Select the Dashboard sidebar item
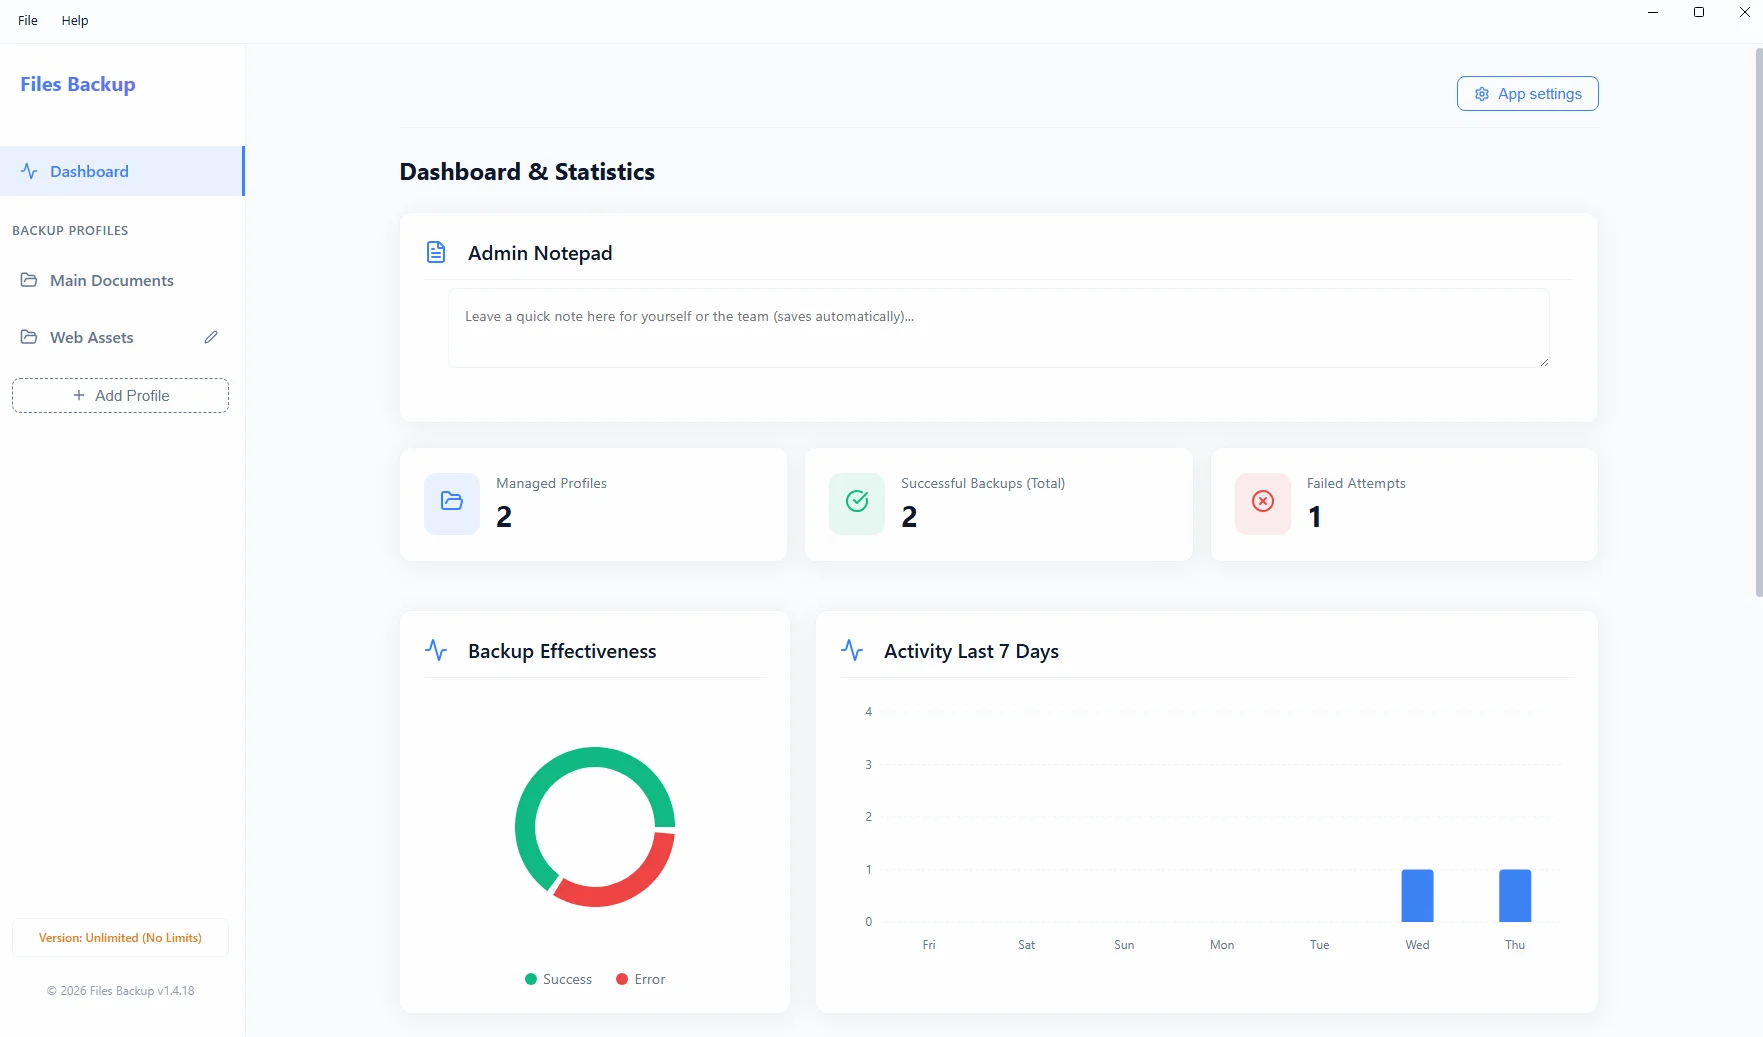The width and height of the screenshot is (1763, 1037). (122, 171)
